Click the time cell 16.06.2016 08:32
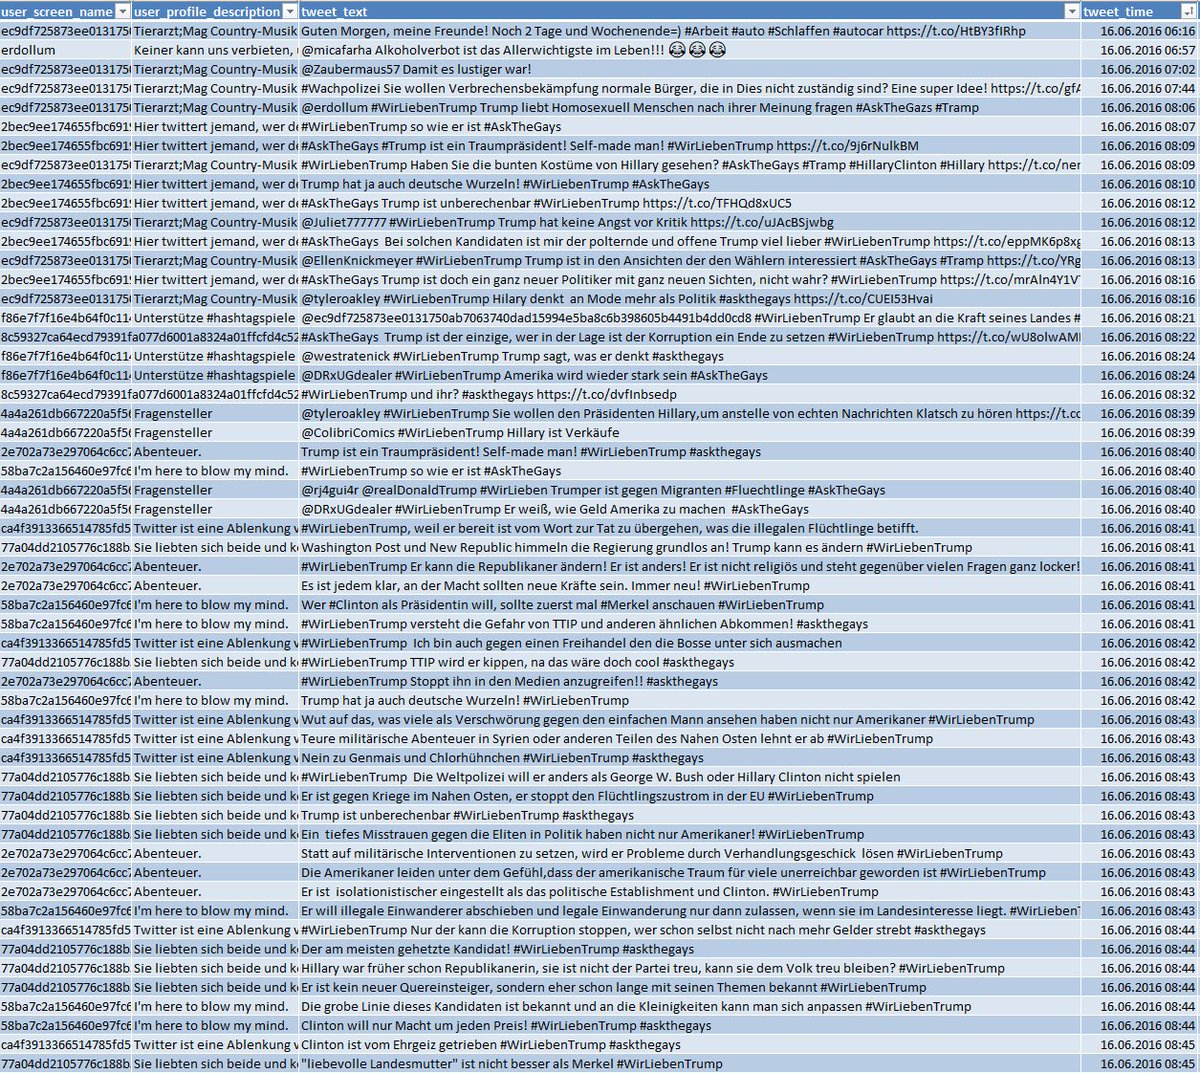1200x1073 pixels. pyautogui.click(x=1139, y=394)
